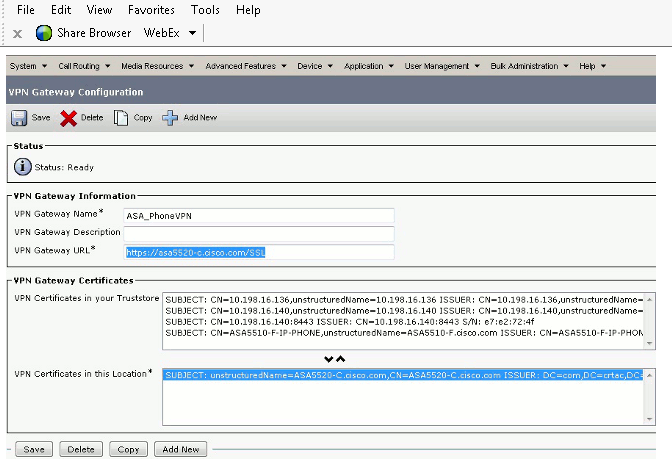This screenshot has width=672, height=471.
Task: Open the browser Help menu
Action: pyautogui.click(x=248, y=10)
